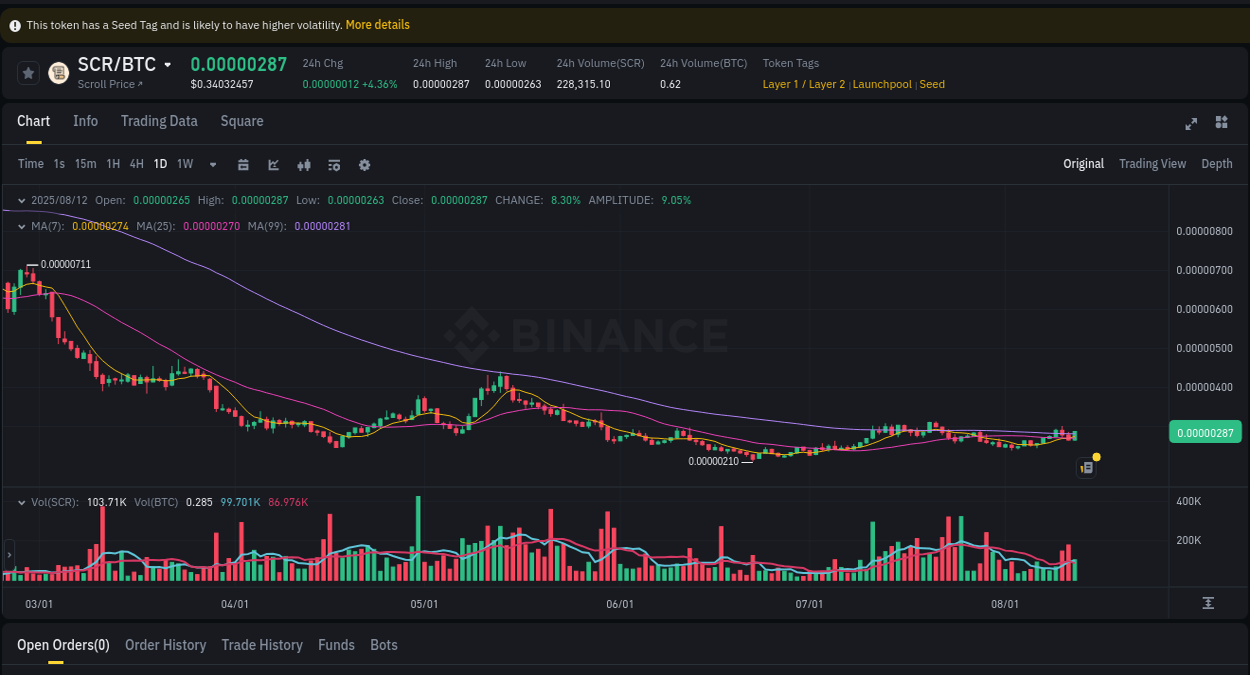Click the order book icon on the chart
The width and height of the screenshot is (1250, 675).
tap(1085, 467)
